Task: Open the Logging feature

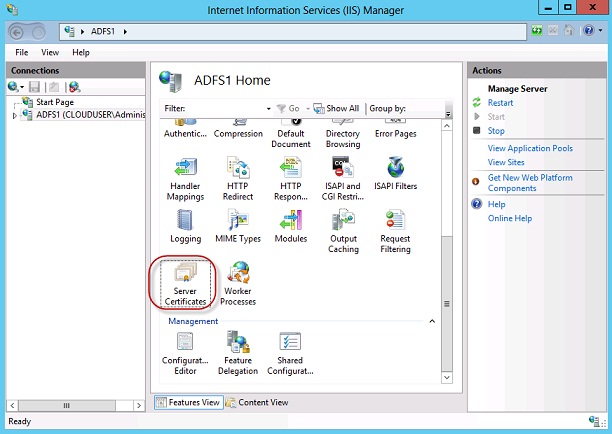Action: pos(185,226)
